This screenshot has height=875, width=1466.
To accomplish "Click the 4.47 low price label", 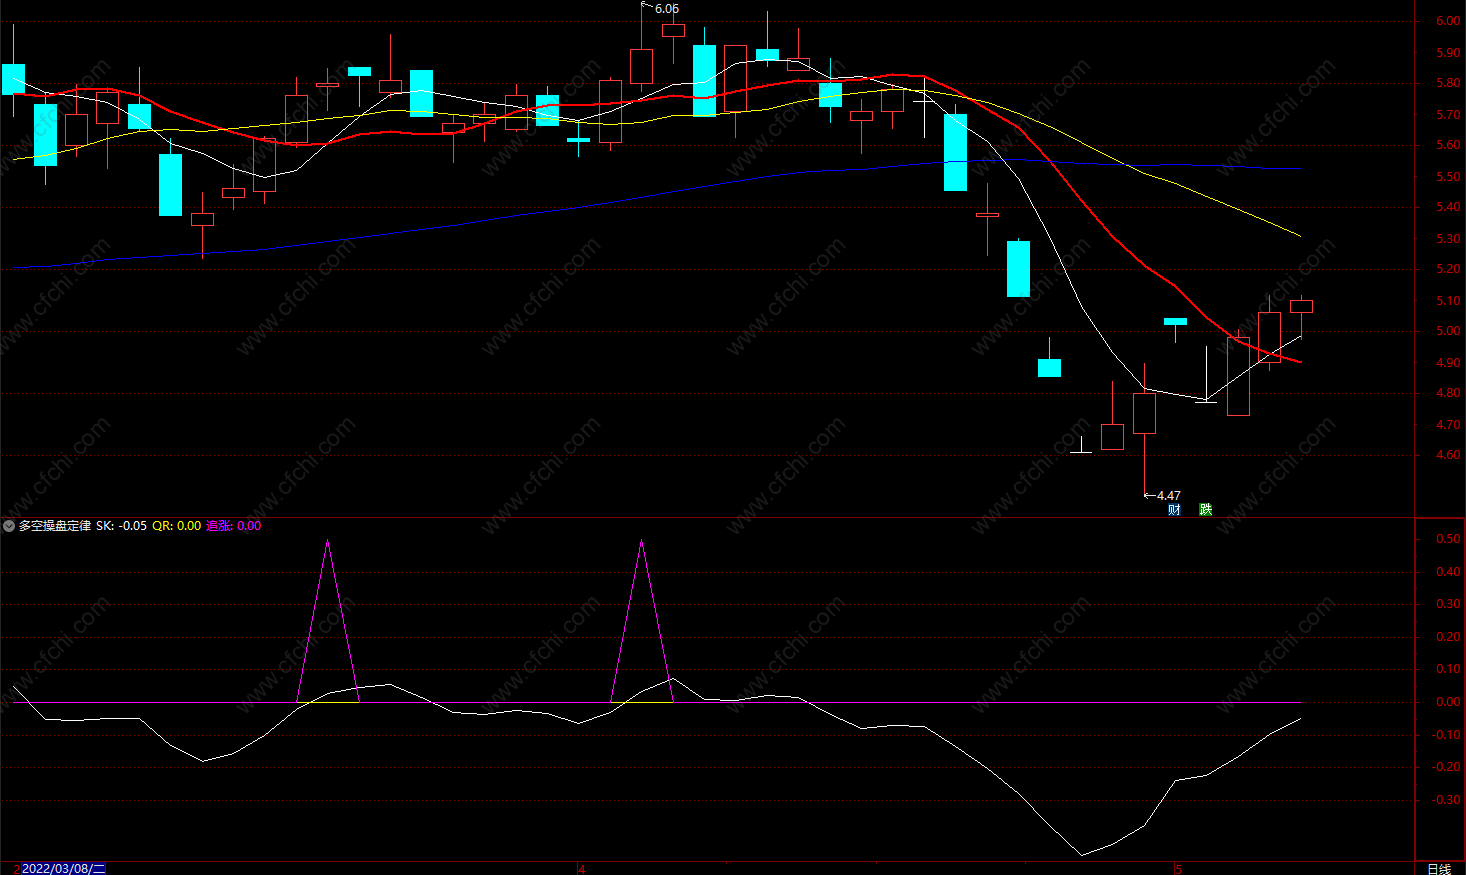I will point(1168,495).
